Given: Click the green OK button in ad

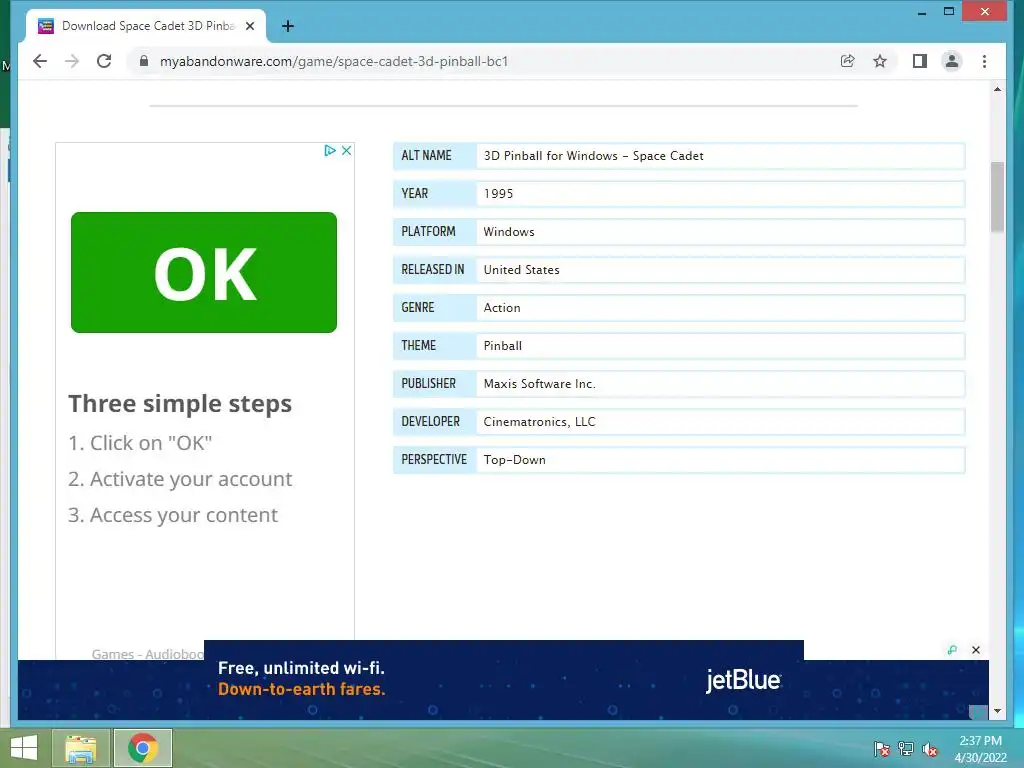Looking at the screenshot, I should point(204,272).
